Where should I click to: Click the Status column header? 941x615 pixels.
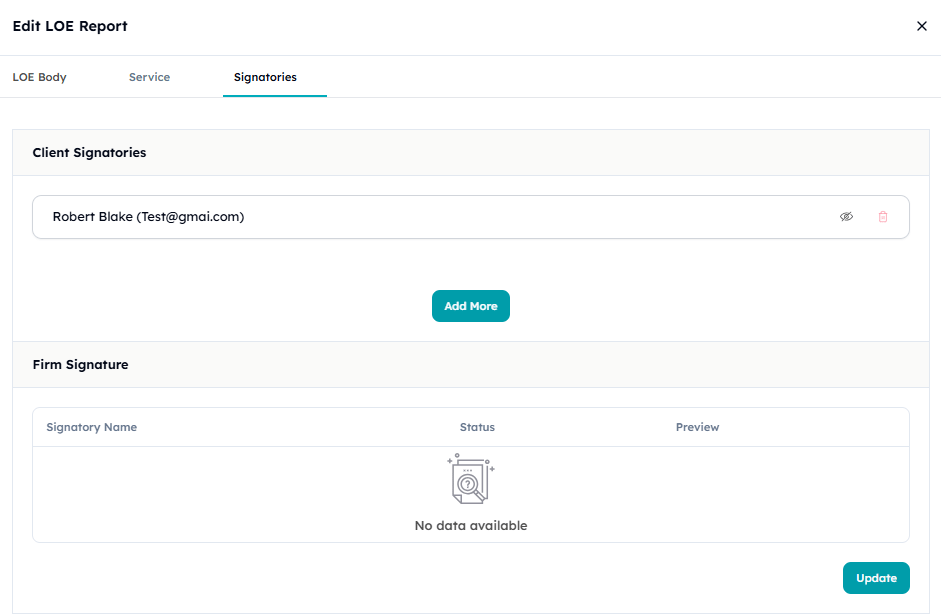[477, 427]
